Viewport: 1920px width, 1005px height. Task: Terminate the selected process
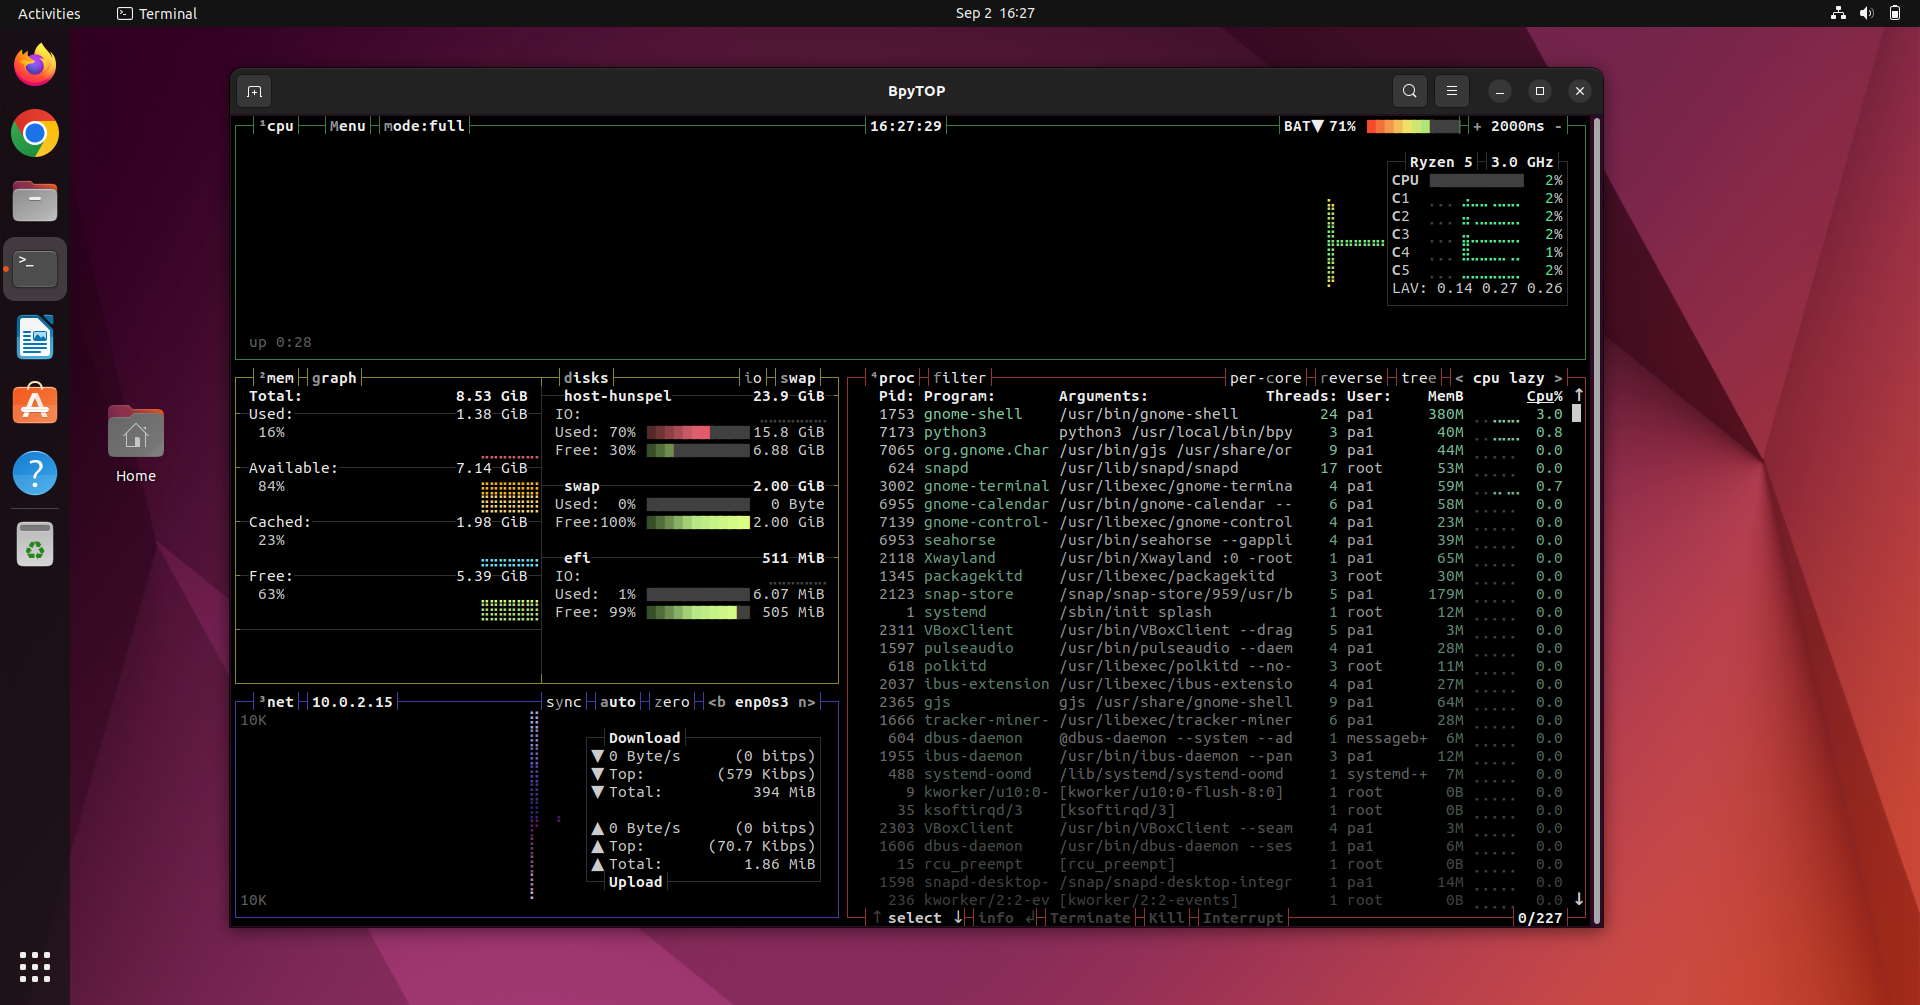(1089, 918)
